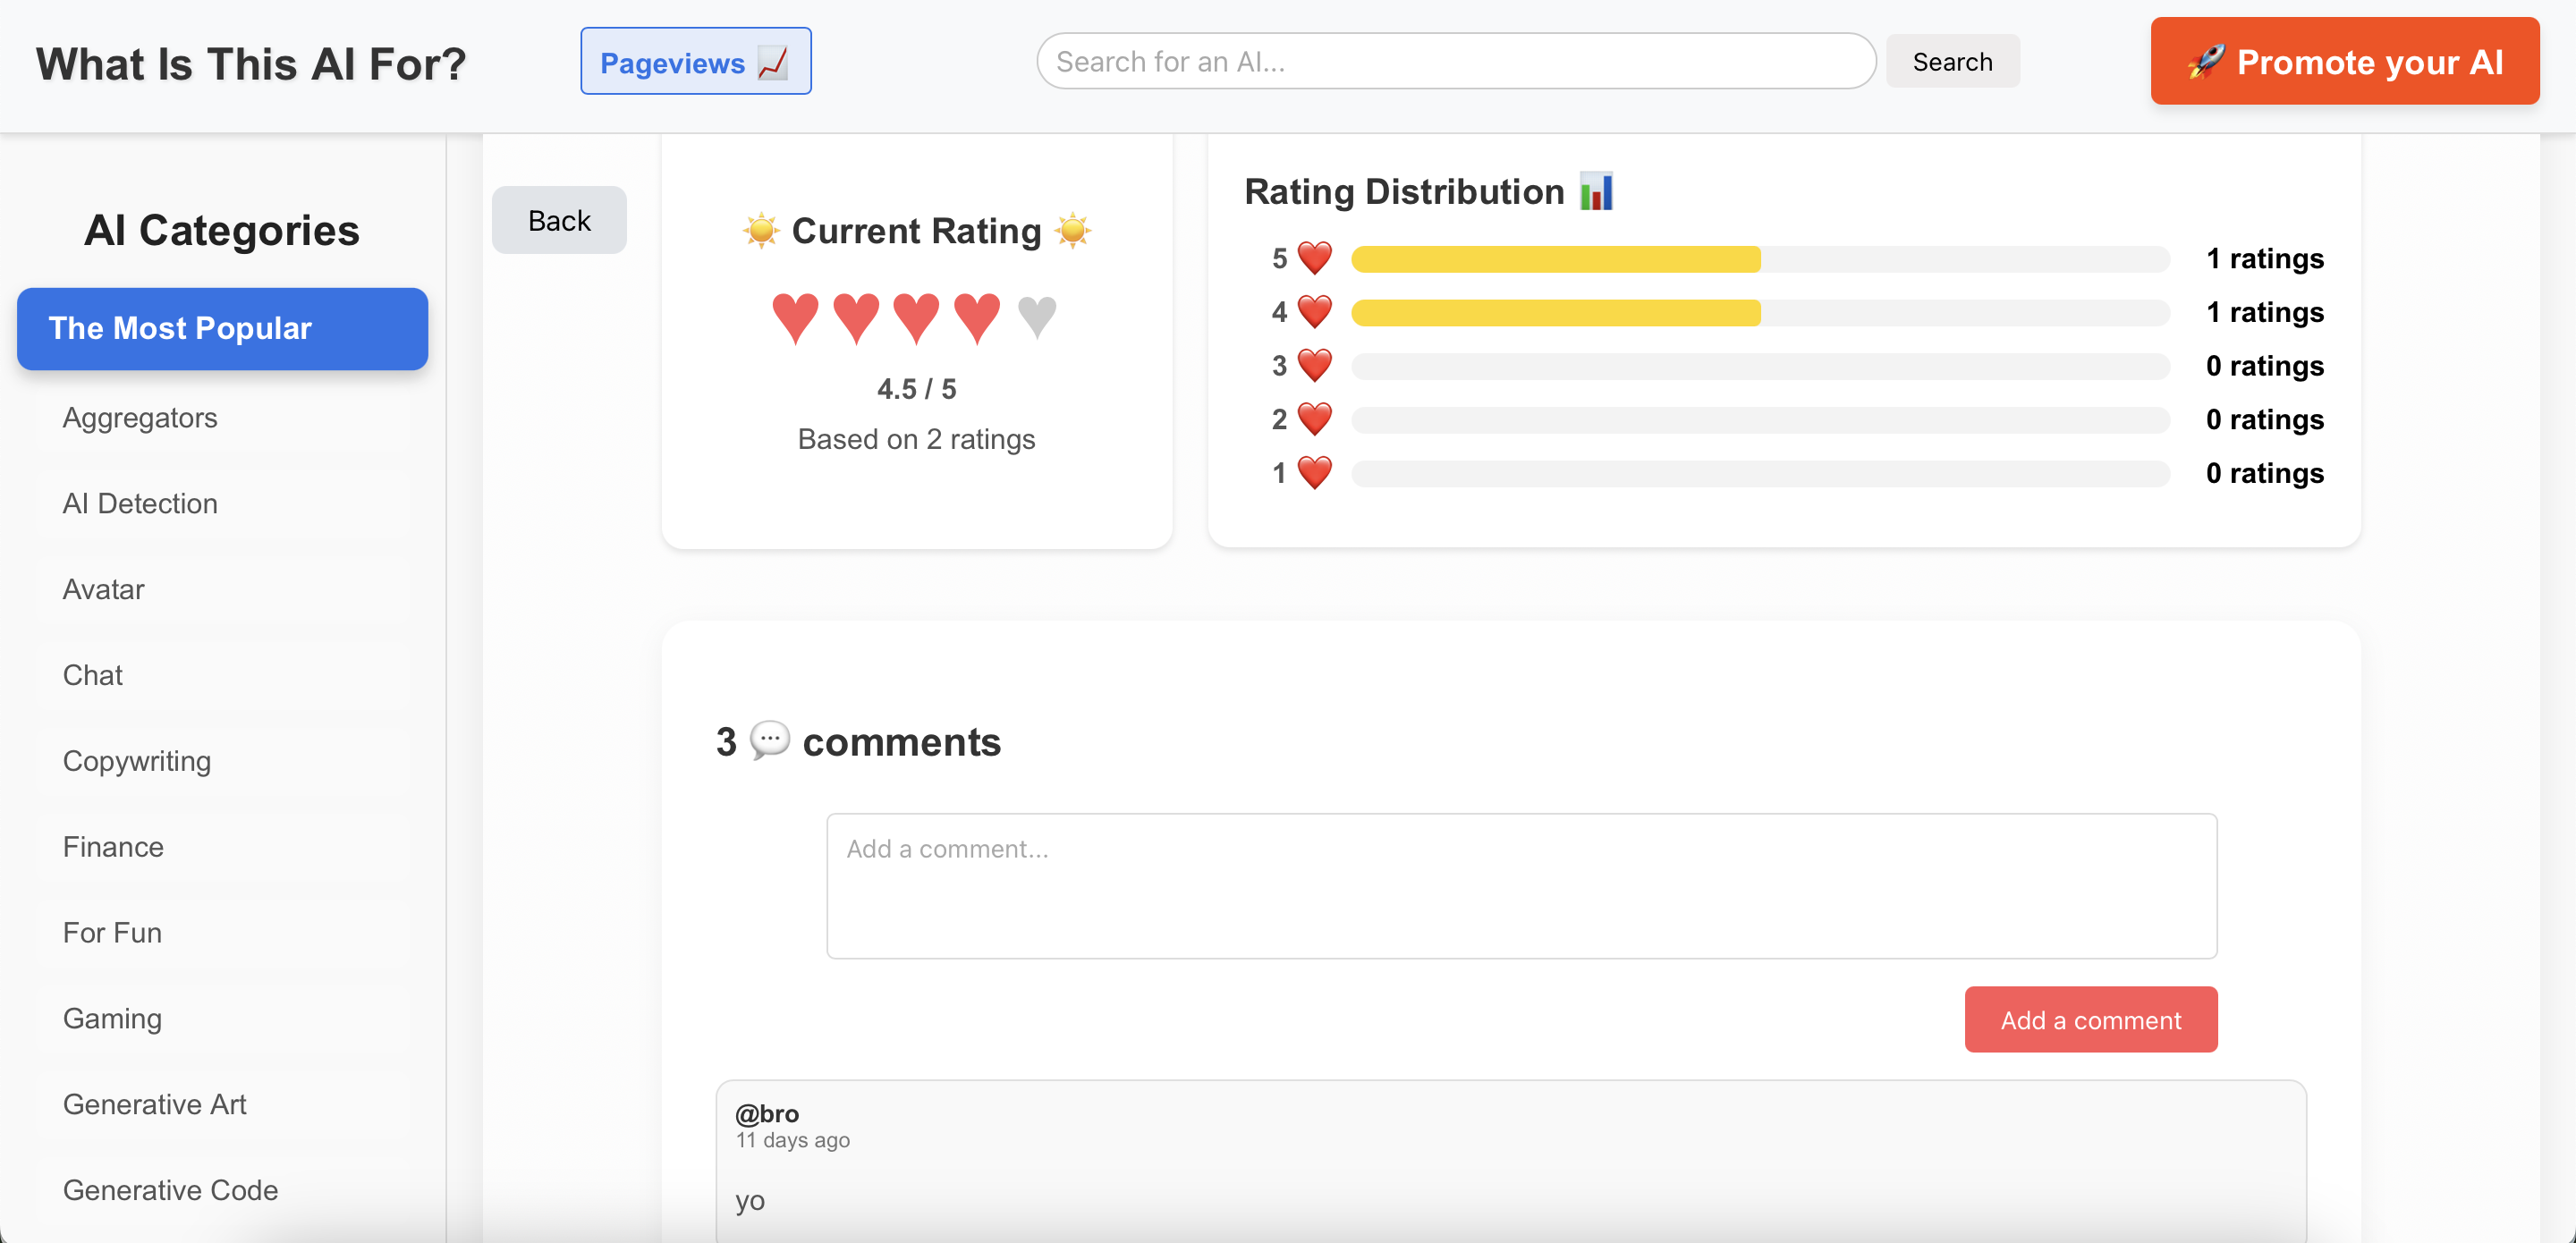Click the What Is This AI For? title
The height and width of the screenshot is (1243, 2576).
coord(251,64)
